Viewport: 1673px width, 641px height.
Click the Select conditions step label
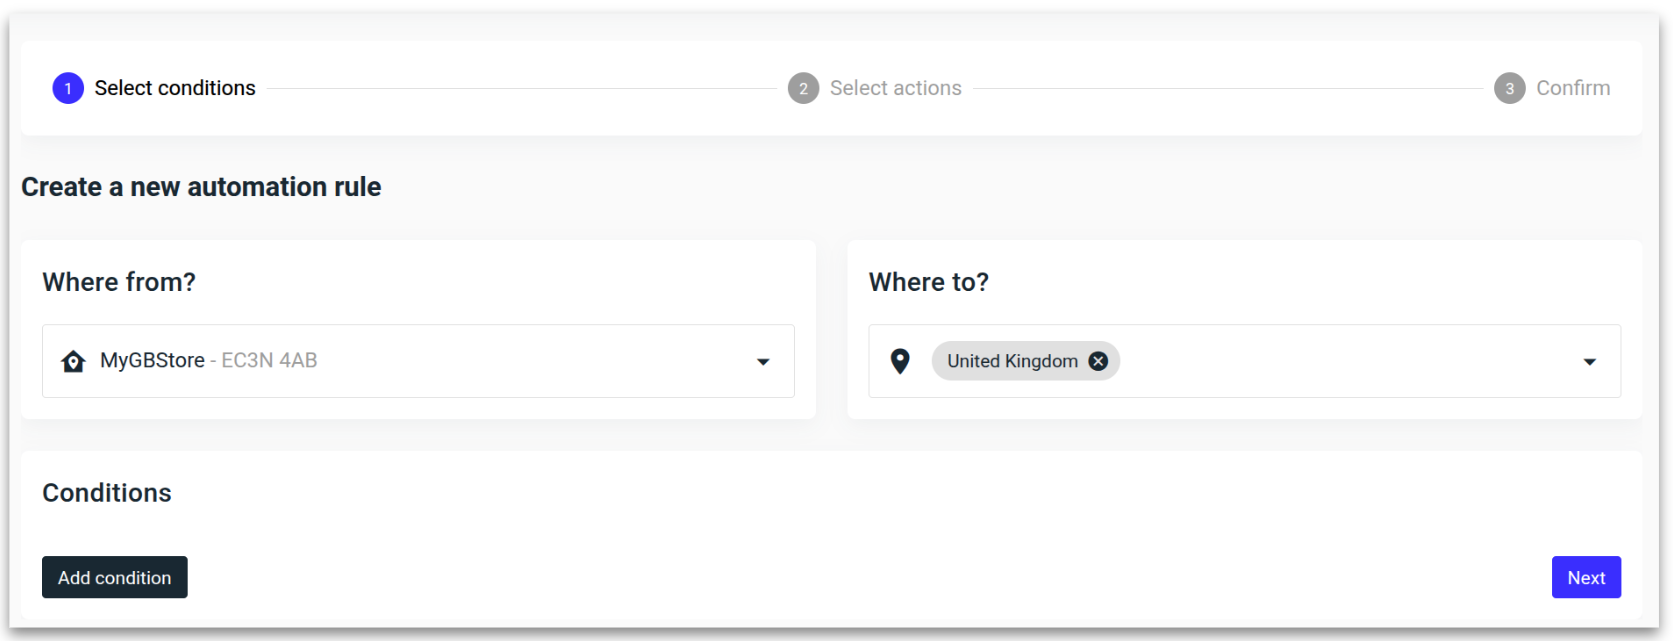point(175,88)
